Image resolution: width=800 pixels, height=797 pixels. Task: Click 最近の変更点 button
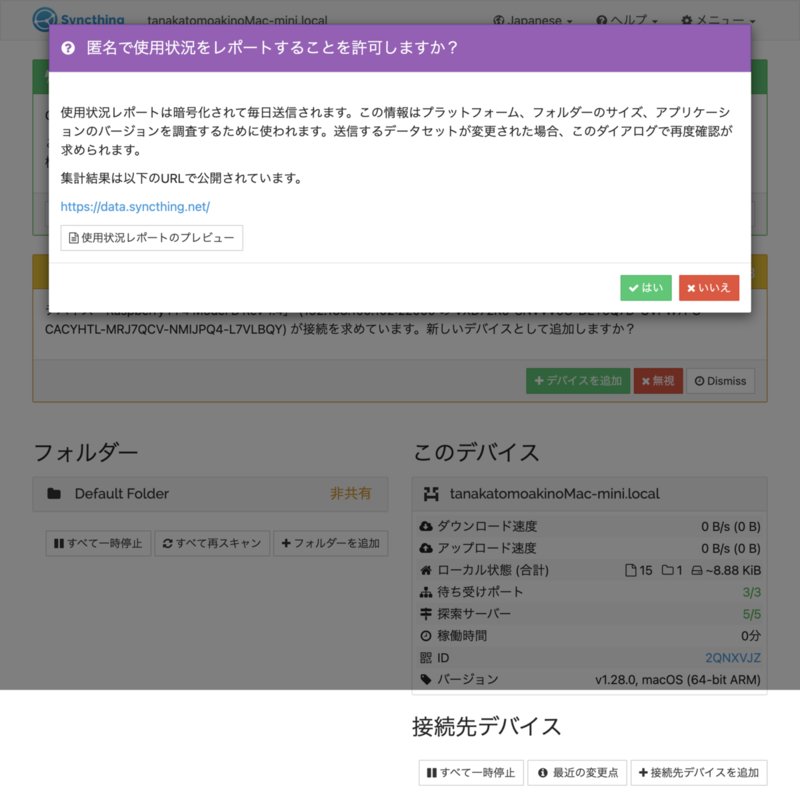point(577,773)
